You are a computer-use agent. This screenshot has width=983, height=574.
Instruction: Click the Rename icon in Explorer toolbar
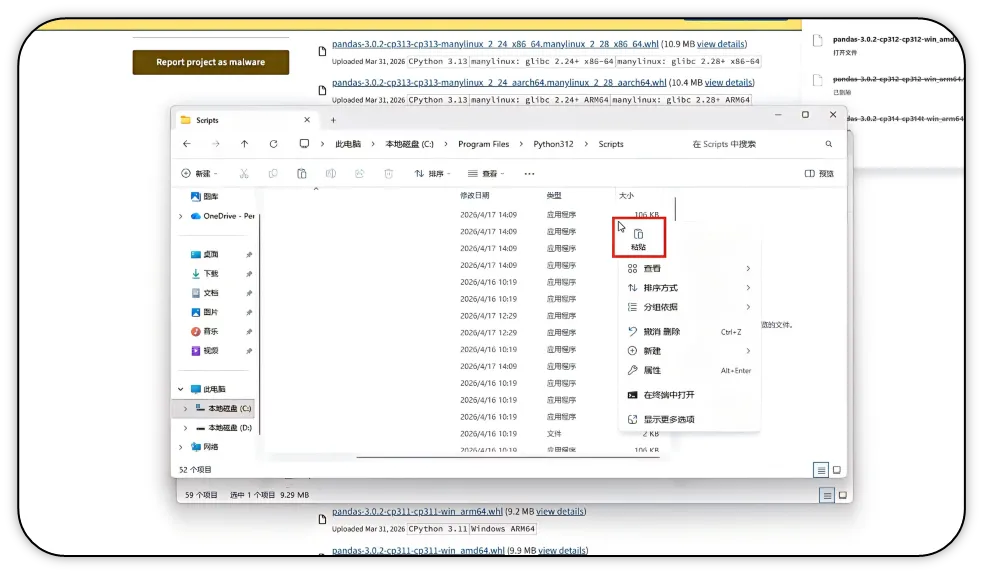pos(330,174)
